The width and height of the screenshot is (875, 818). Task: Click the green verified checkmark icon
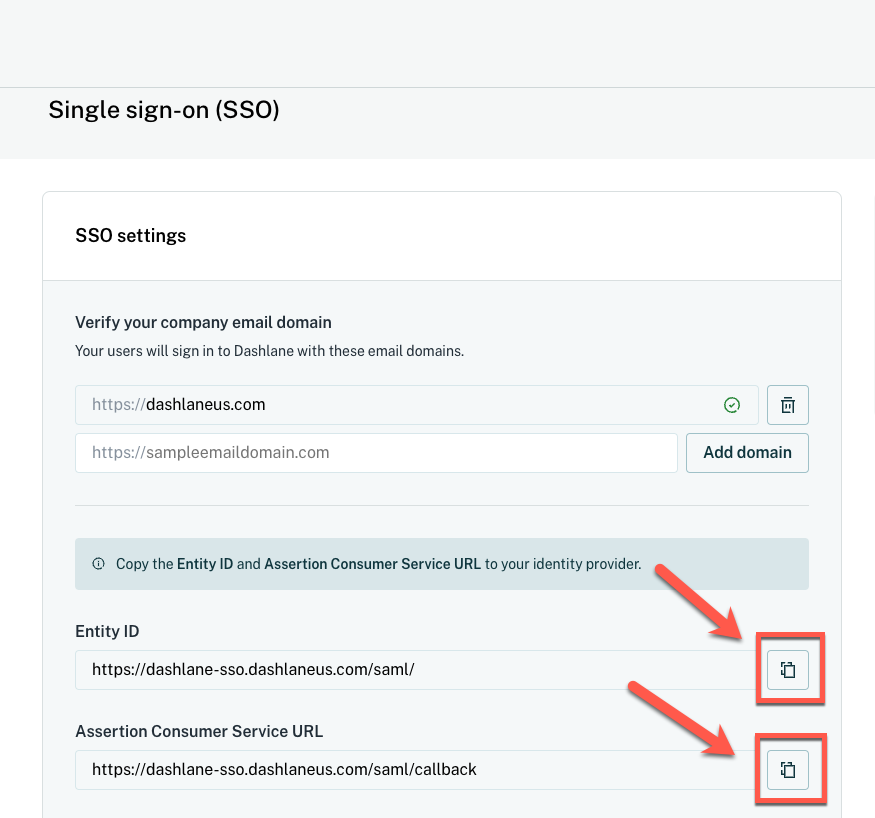pos(732,405)
